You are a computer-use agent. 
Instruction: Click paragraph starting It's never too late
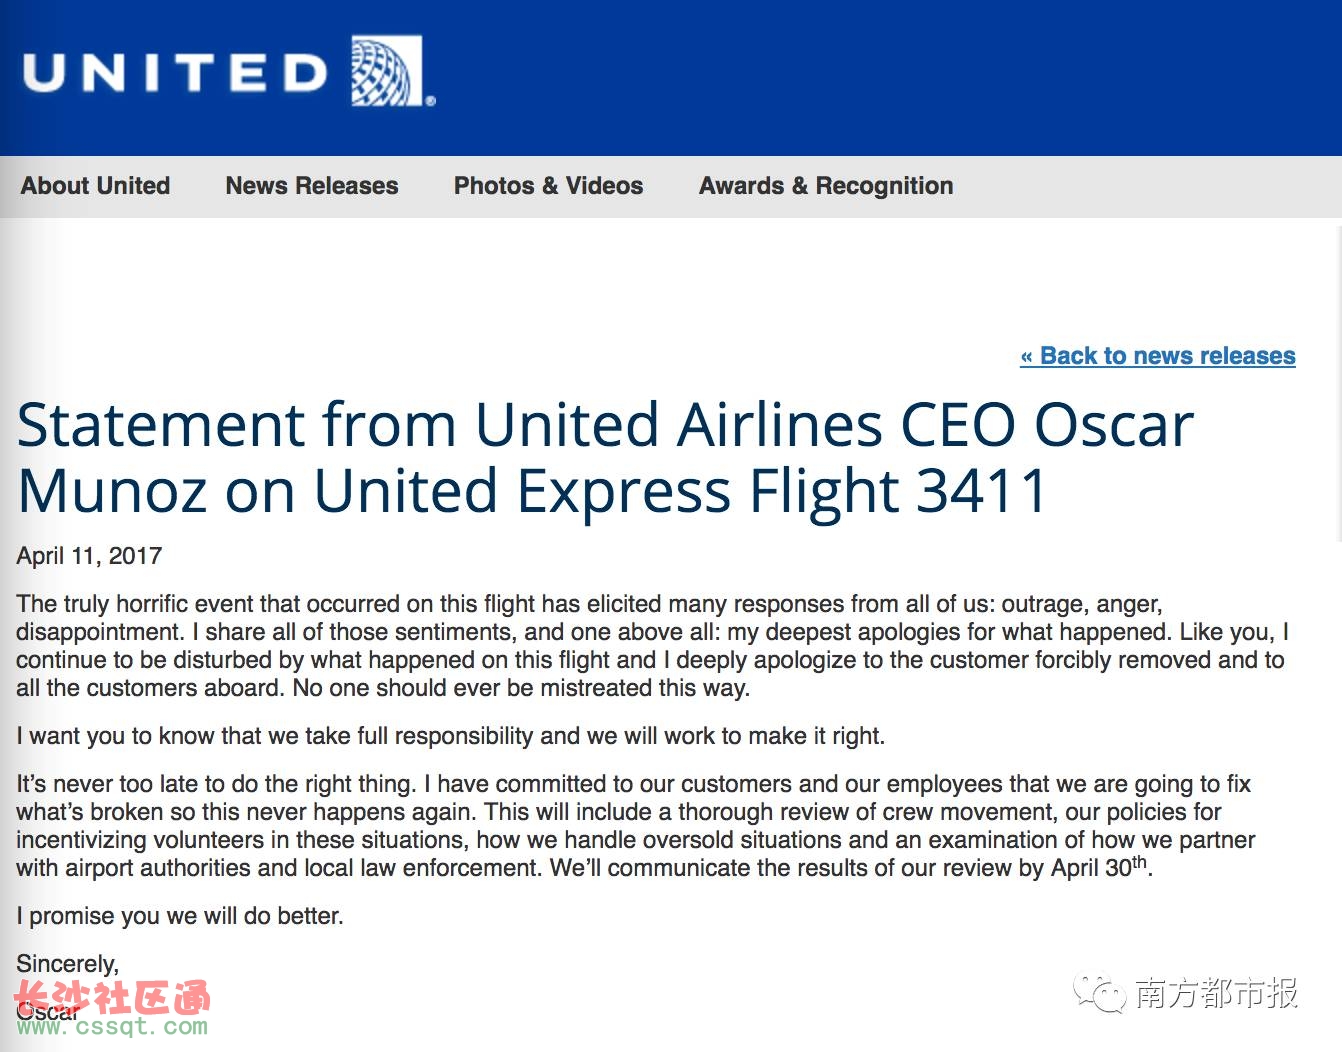pyautogui.click(x=636, y=826)
